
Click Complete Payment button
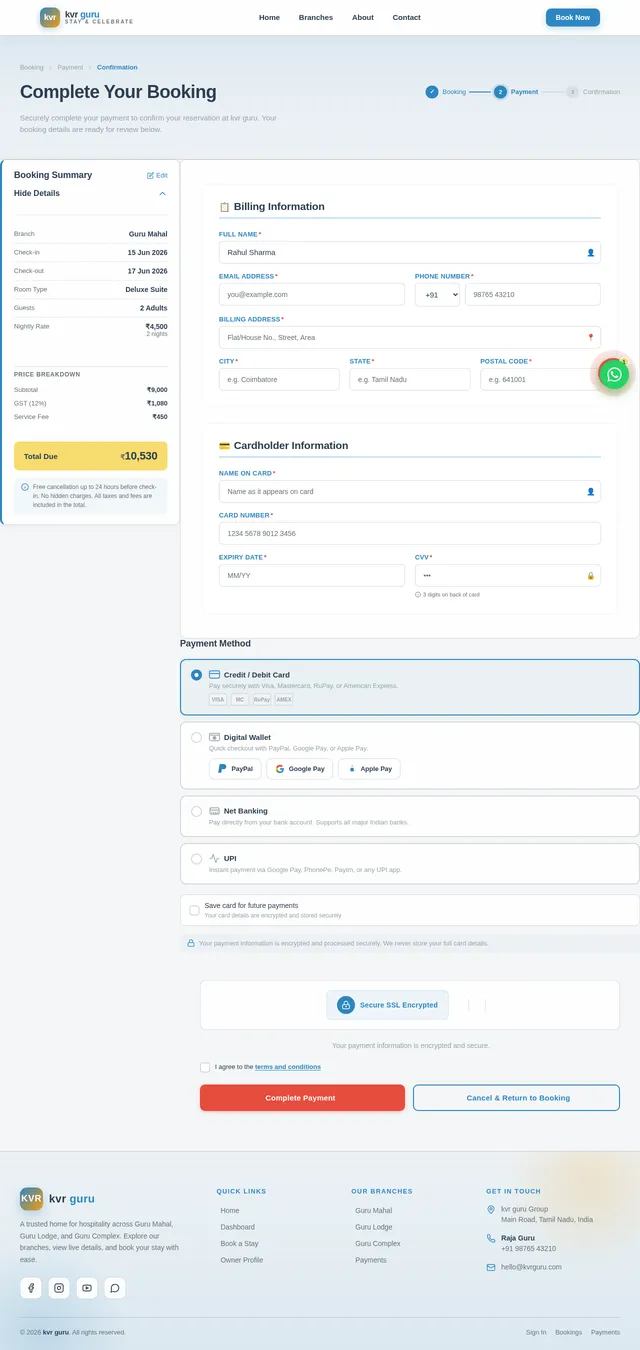[302, 1098]
